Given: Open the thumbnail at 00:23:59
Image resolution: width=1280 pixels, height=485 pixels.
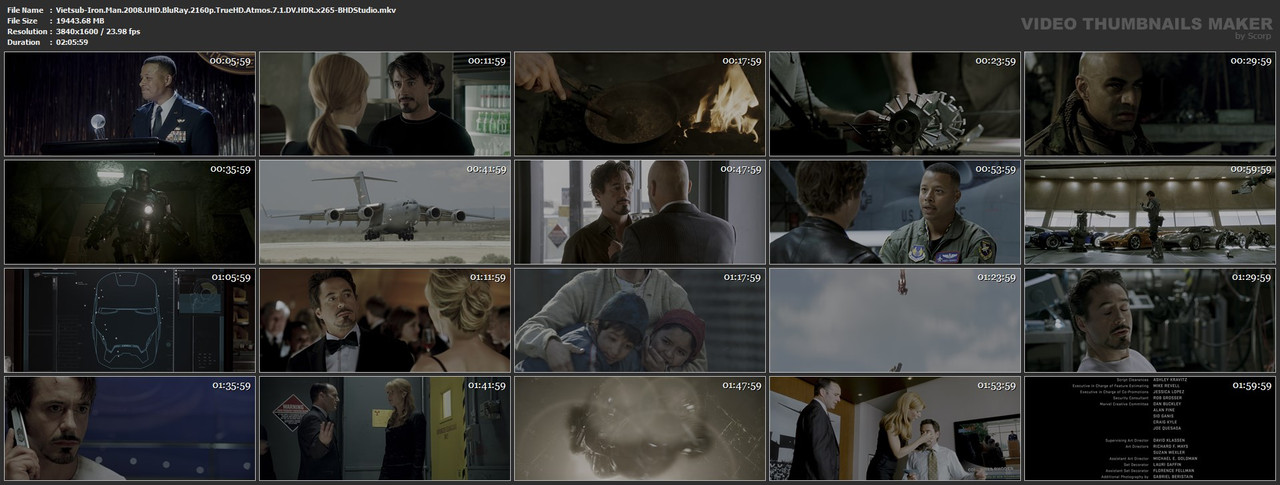Looking at the screenshot, I should (895, 104).
